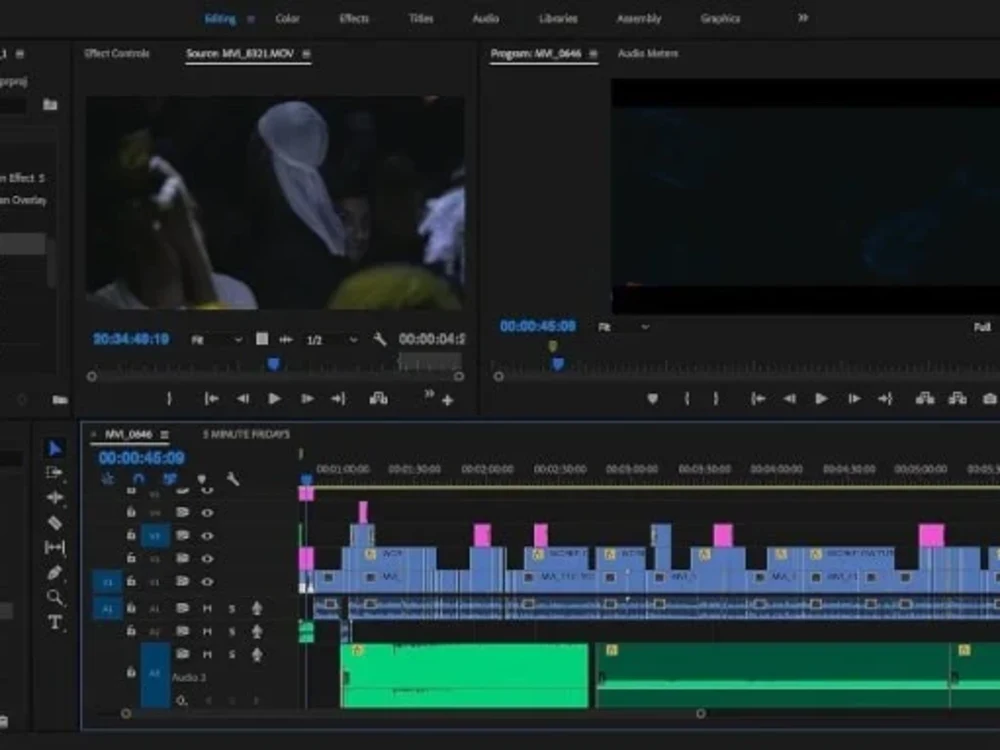Click the Button Editor plus in Source monitor
Screen dimensions: 1000x750
point(447,400)
